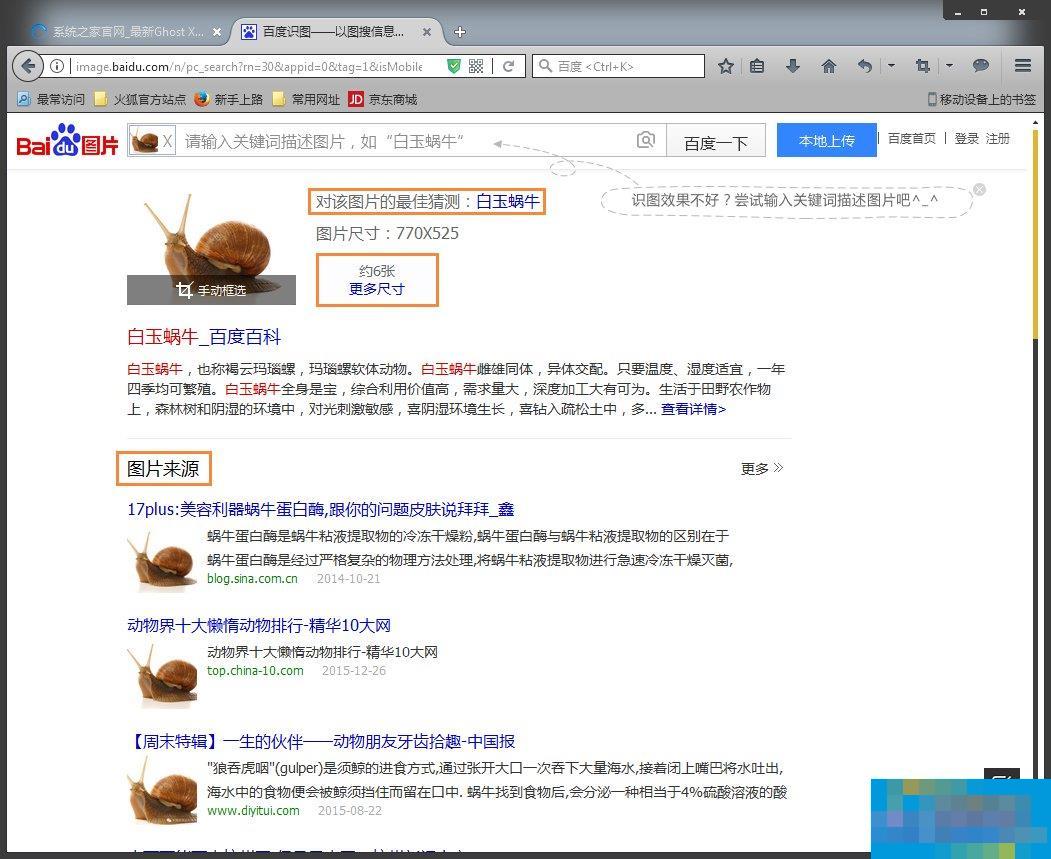Open the 白玉蜗牛_百度百科 result link
Image resolution: width=1051 pixels, height=859 pixels.
[x=204, y=337]
